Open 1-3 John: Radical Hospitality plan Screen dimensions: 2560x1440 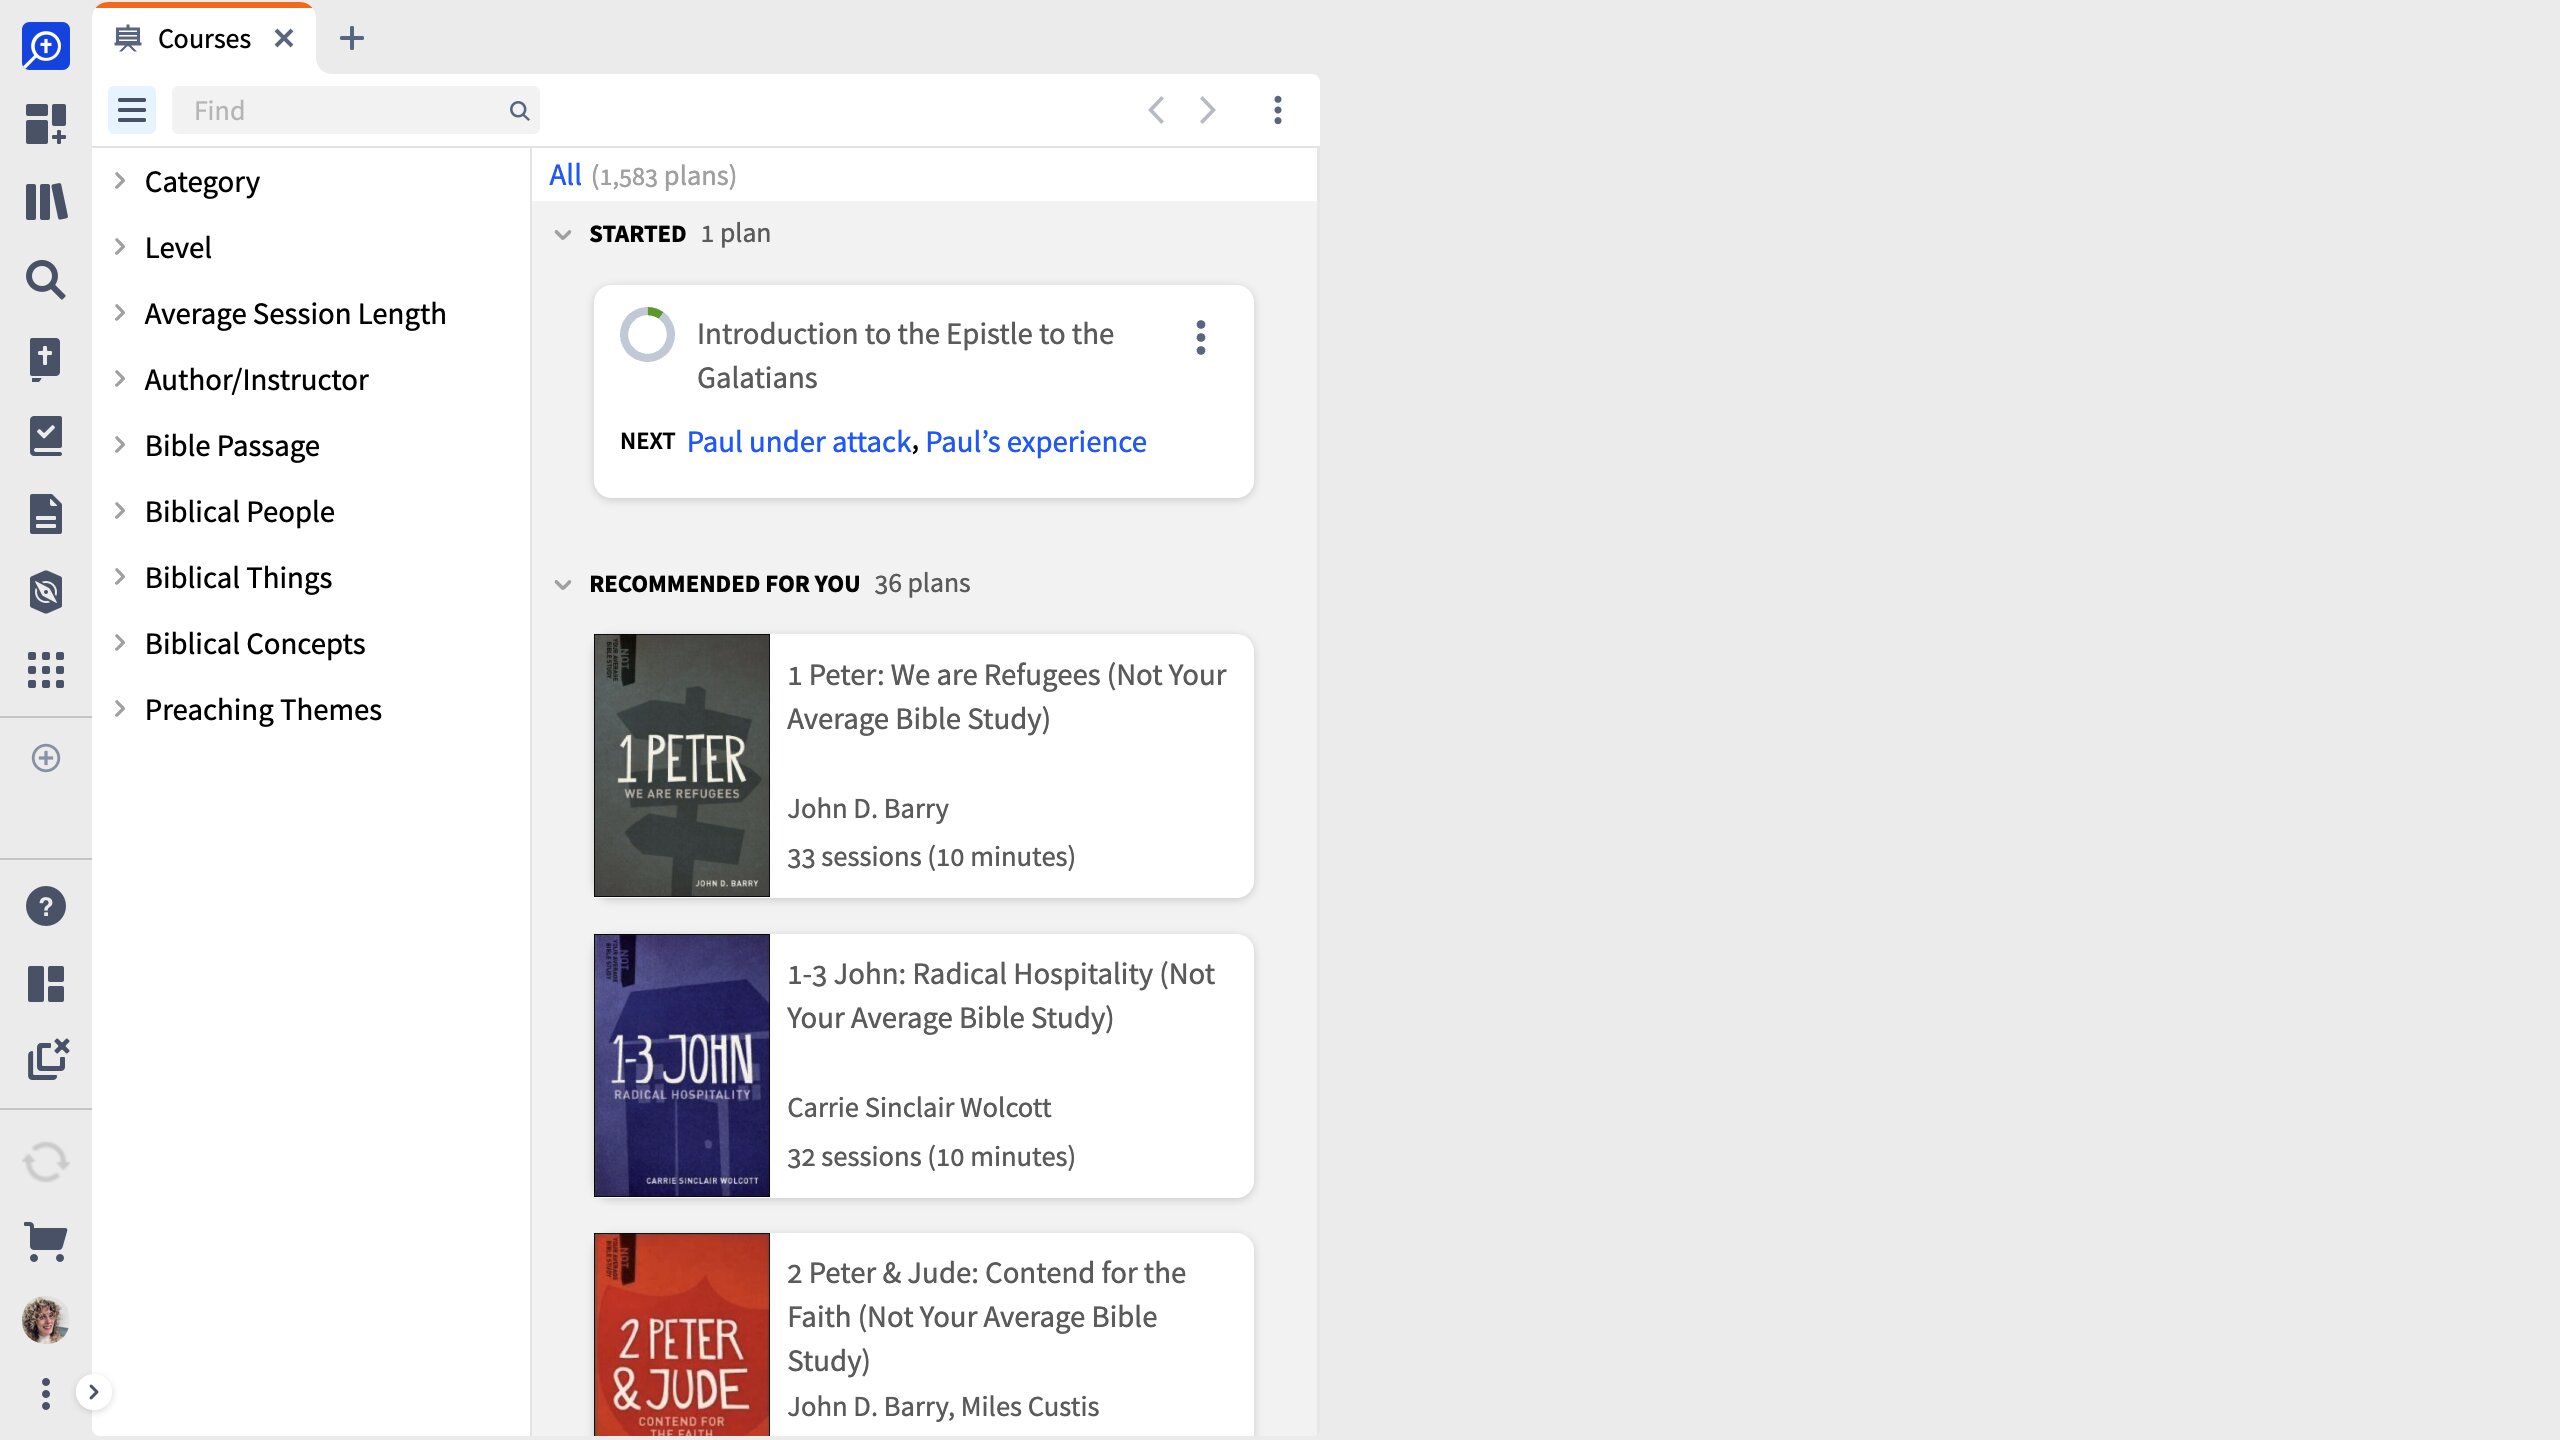point(1001,995)
